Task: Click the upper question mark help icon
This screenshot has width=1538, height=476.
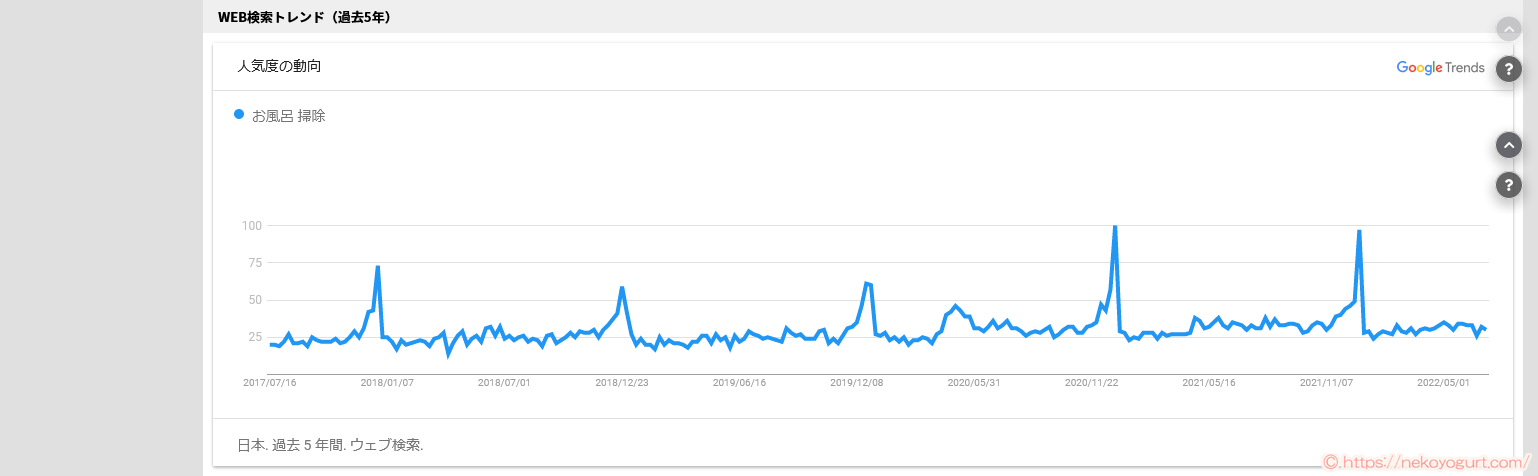Action: [1508, 69]
